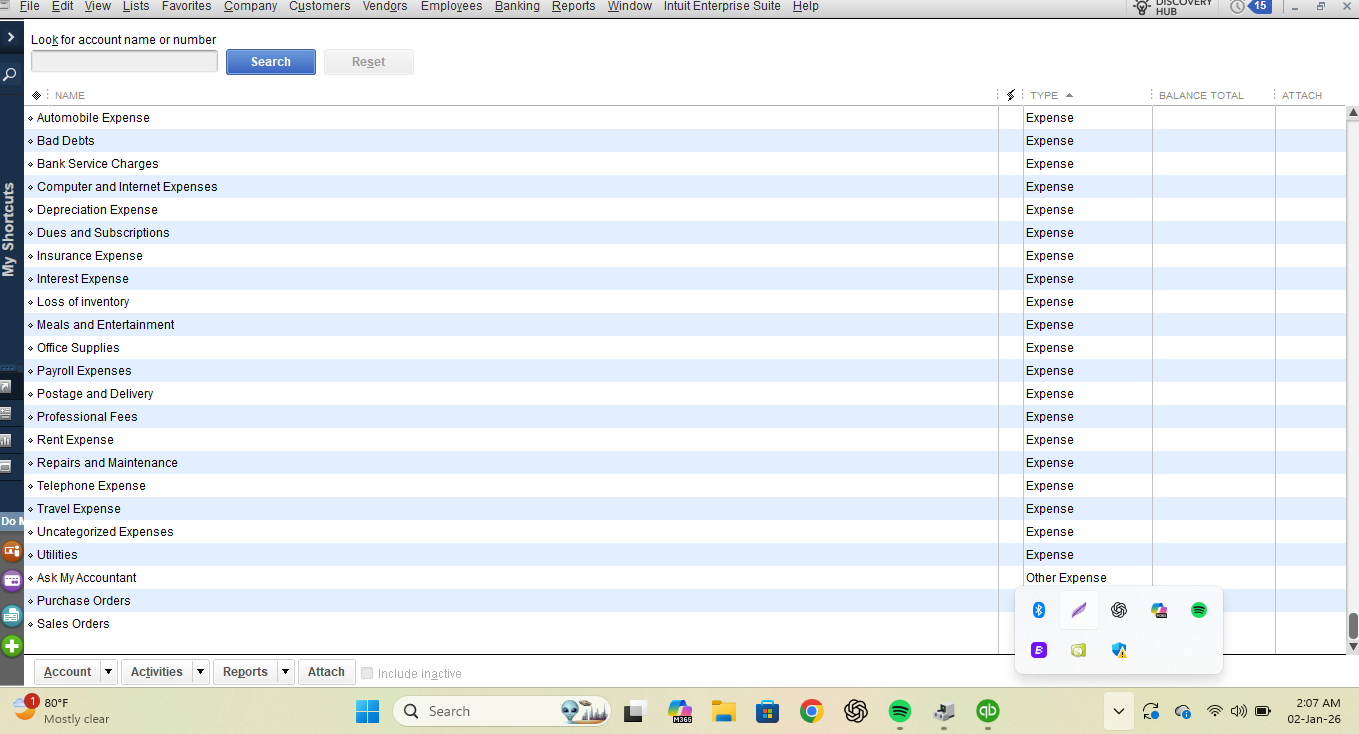Click the account list vertical scrollbar thumb
Image resolution: width=1359 pixels, height=734 pixels.
coord(1353,626)
